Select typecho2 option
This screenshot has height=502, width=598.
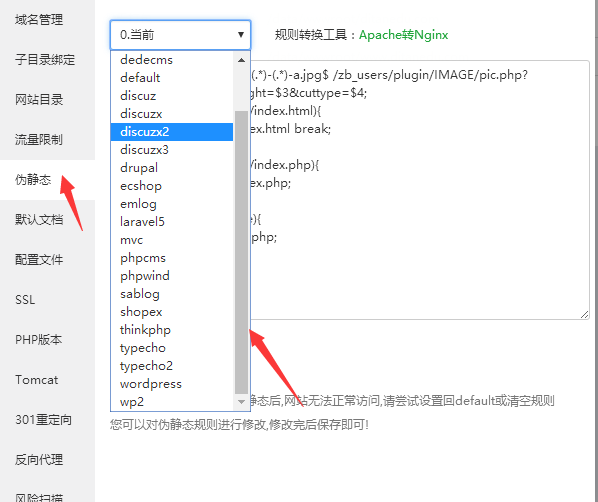click(x=172, y=366)
